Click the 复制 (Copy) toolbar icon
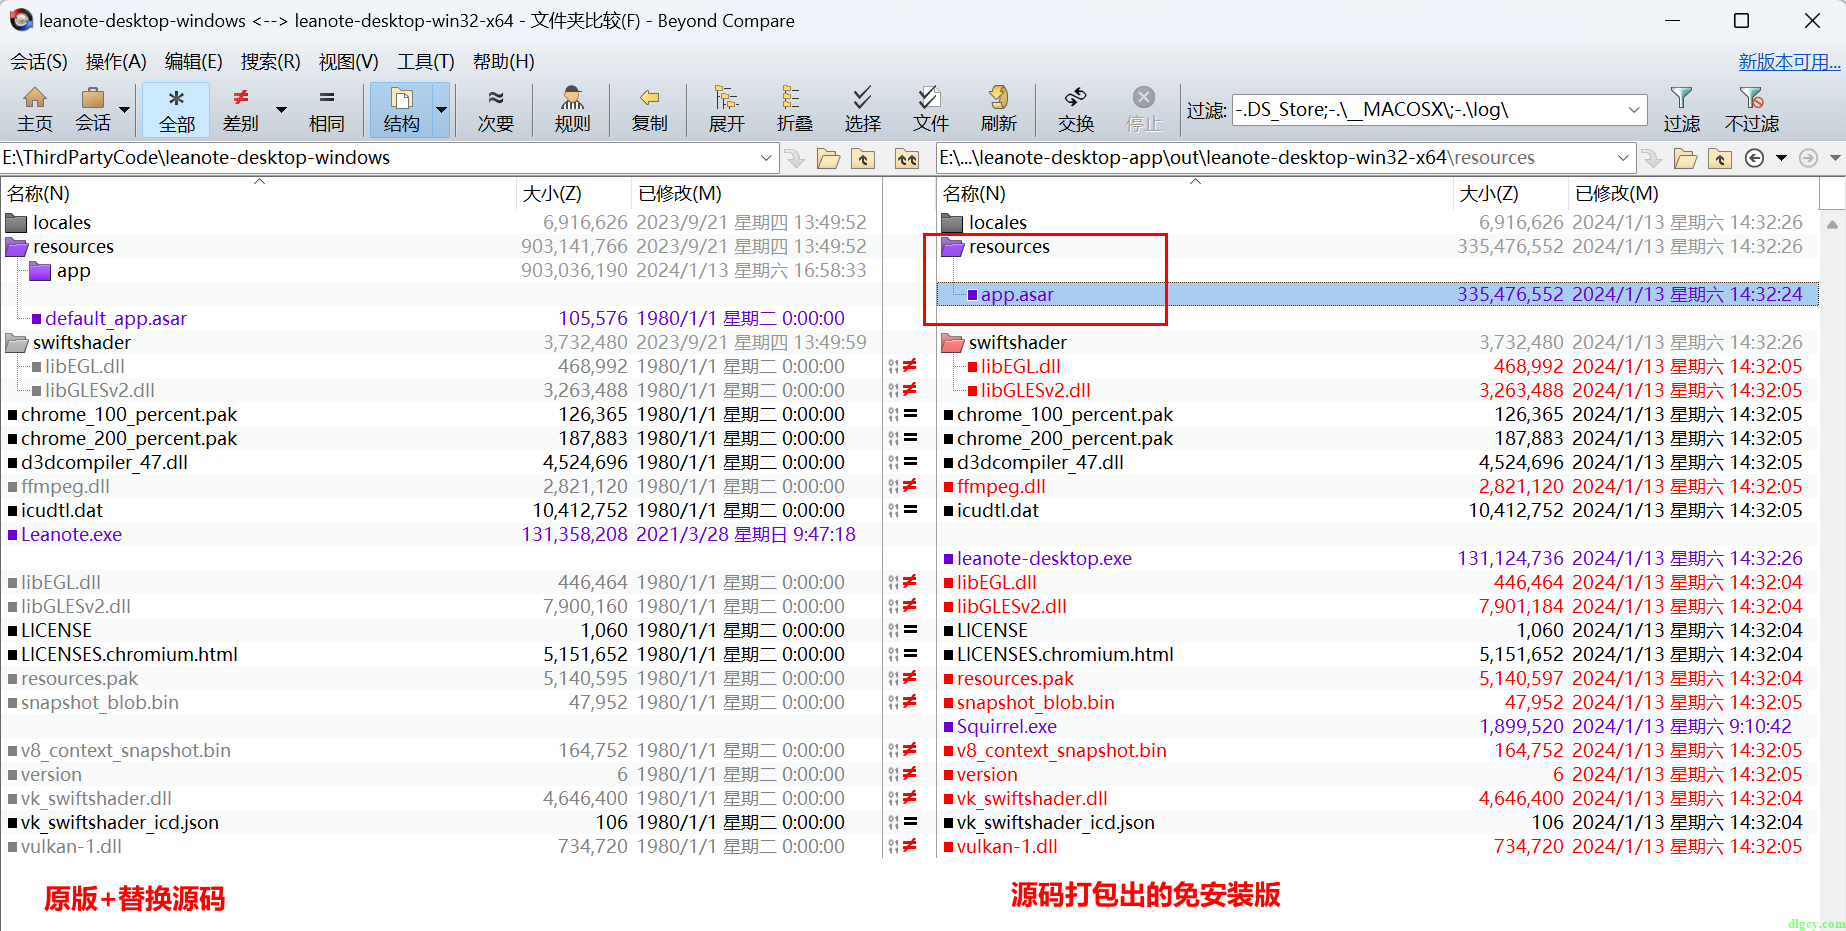The height and width of the screenshot is (931, 1846). 649,110
